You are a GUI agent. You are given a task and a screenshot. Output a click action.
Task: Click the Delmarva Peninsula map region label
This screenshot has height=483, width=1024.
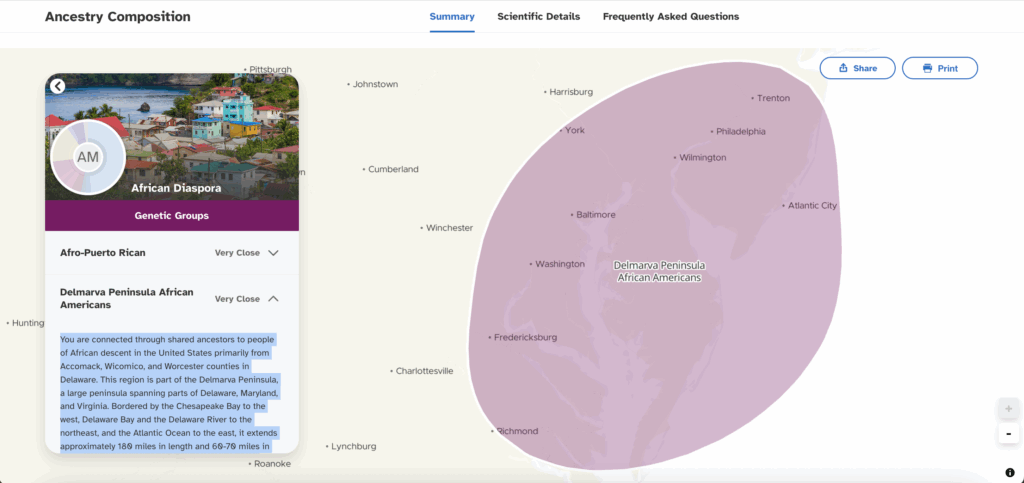tap(659, 271)
